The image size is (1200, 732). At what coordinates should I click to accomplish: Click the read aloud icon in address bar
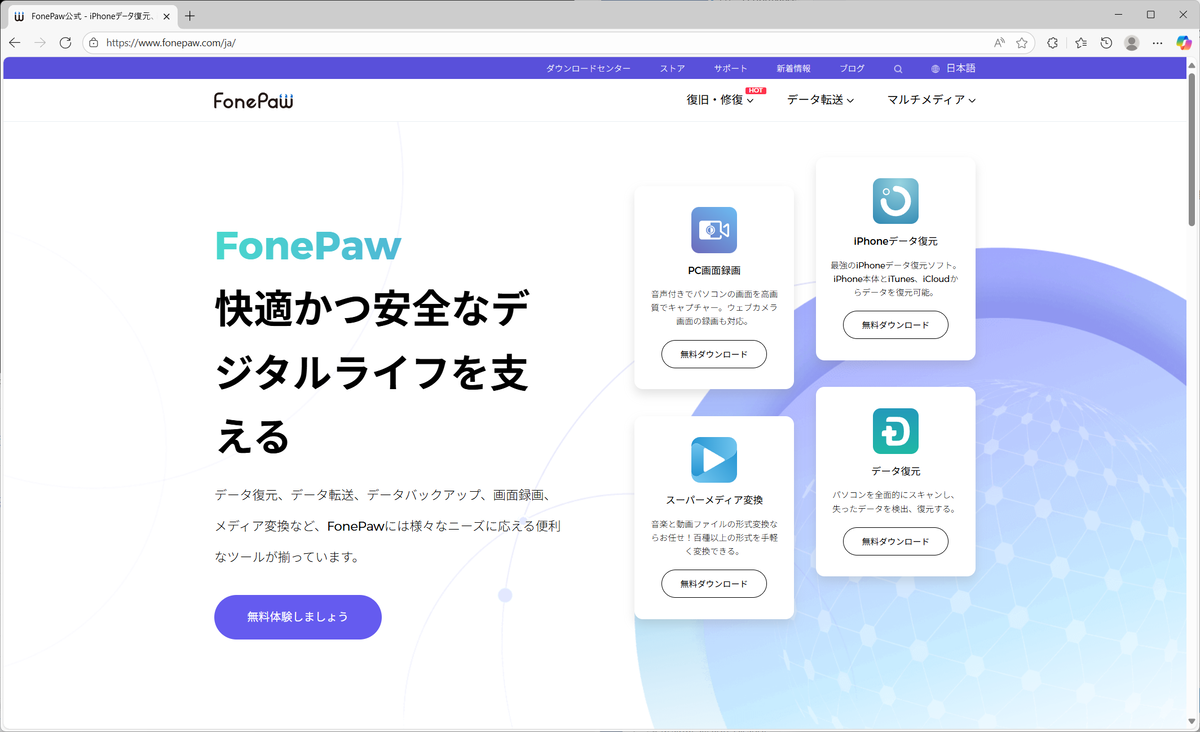tap(999, 43)
